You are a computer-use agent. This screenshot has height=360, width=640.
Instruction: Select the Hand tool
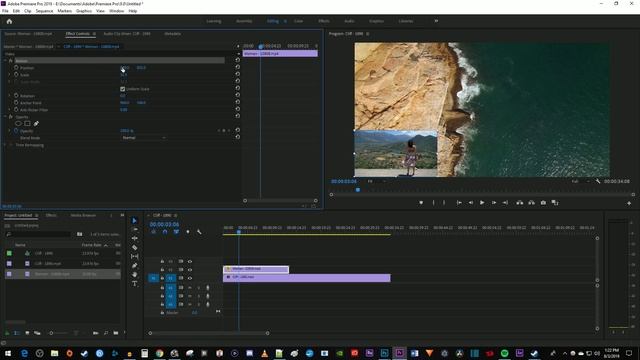(x=135, y=274)
